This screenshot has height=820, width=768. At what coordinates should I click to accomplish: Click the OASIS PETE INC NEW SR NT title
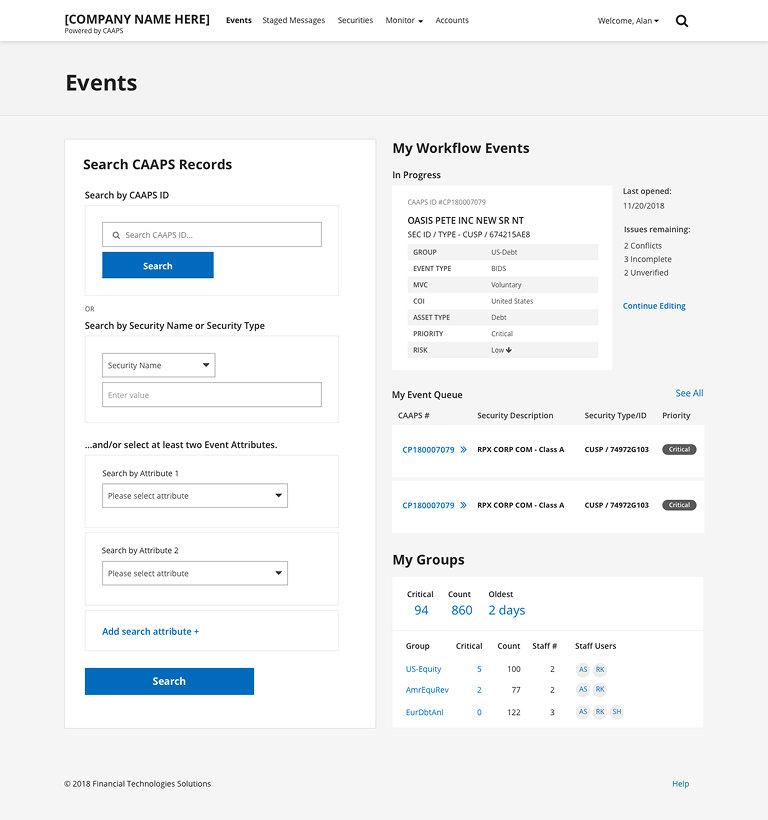[465, 221]
